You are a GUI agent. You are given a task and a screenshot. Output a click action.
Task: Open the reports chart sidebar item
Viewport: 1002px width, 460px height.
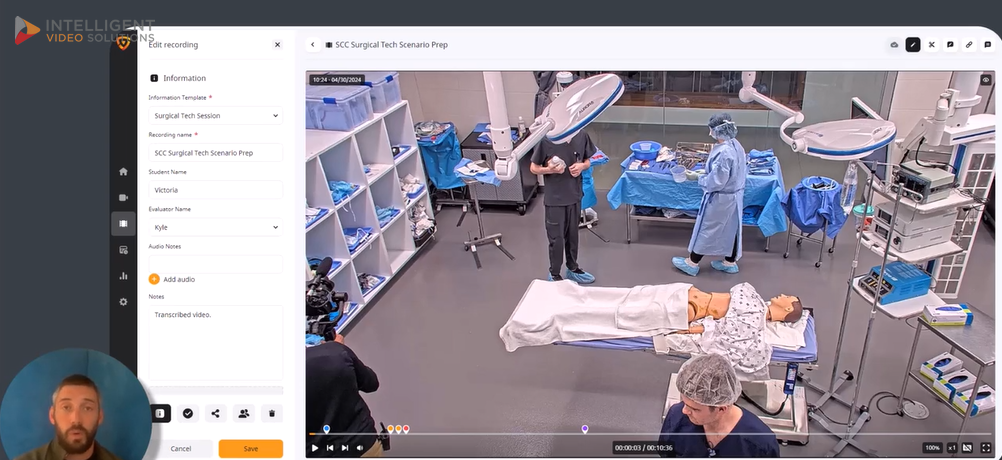point(123,276)
